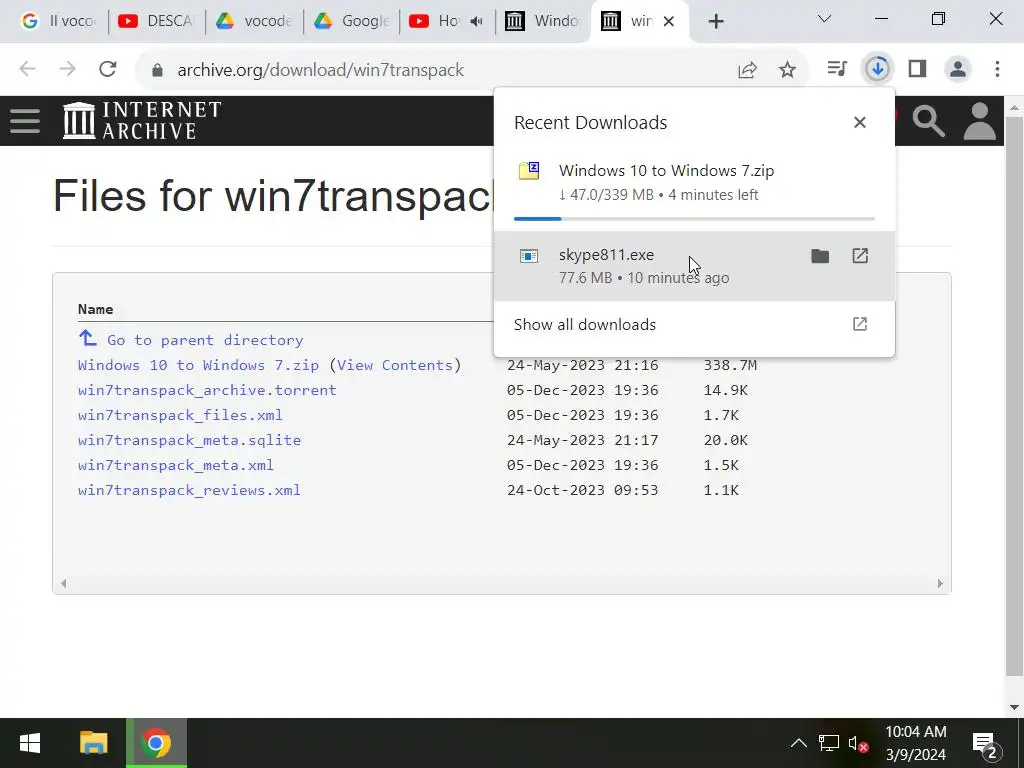The width and height of the screenshot is (1024, 768).
Task: Close the Recent Downloads popup
Action: tap(860, 122)
